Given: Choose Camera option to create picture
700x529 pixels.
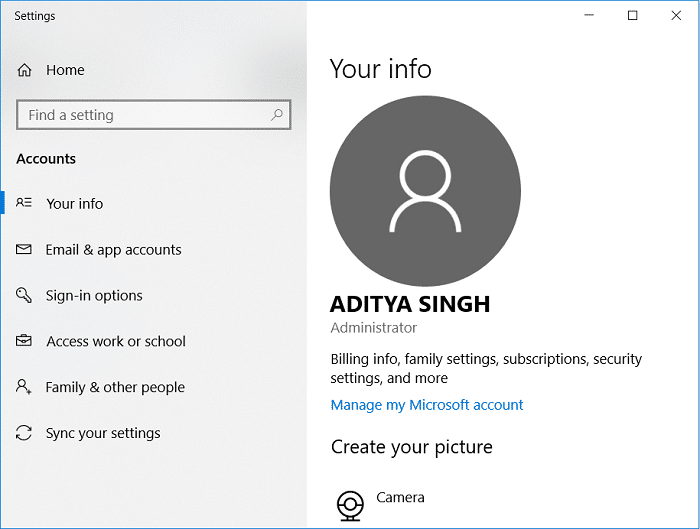Looking at the screenshot, I should [400, 497].
